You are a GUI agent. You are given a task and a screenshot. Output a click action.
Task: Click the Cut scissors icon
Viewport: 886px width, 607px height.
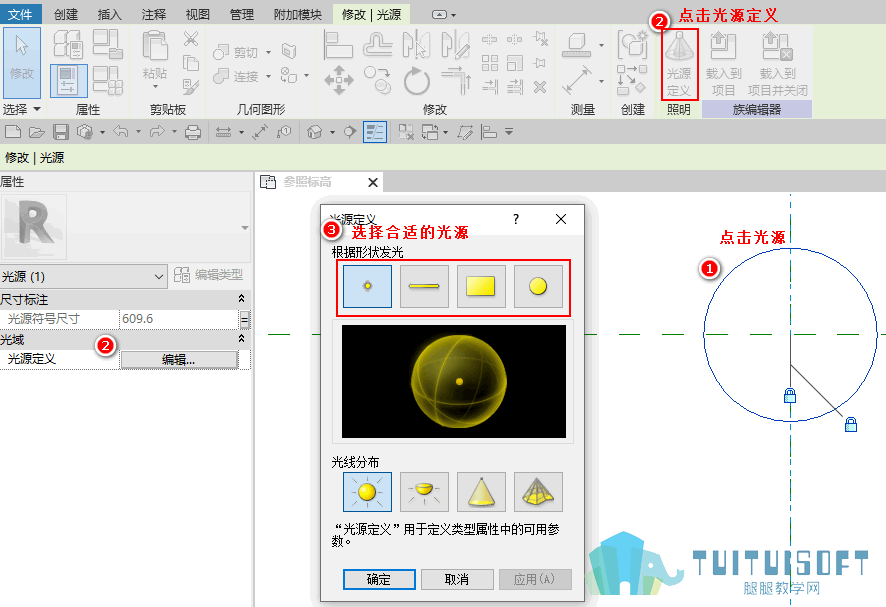pyautogui.click(x=191, y=39)
